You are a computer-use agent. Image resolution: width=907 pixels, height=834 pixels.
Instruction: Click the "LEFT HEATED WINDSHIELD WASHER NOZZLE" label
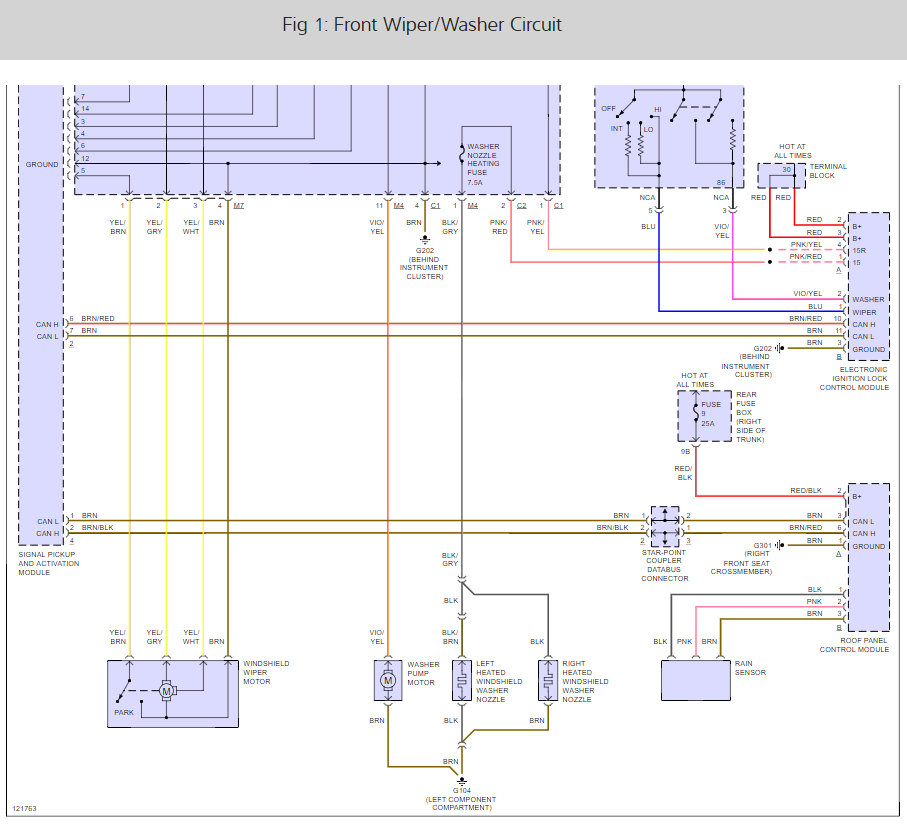(499, 681)
